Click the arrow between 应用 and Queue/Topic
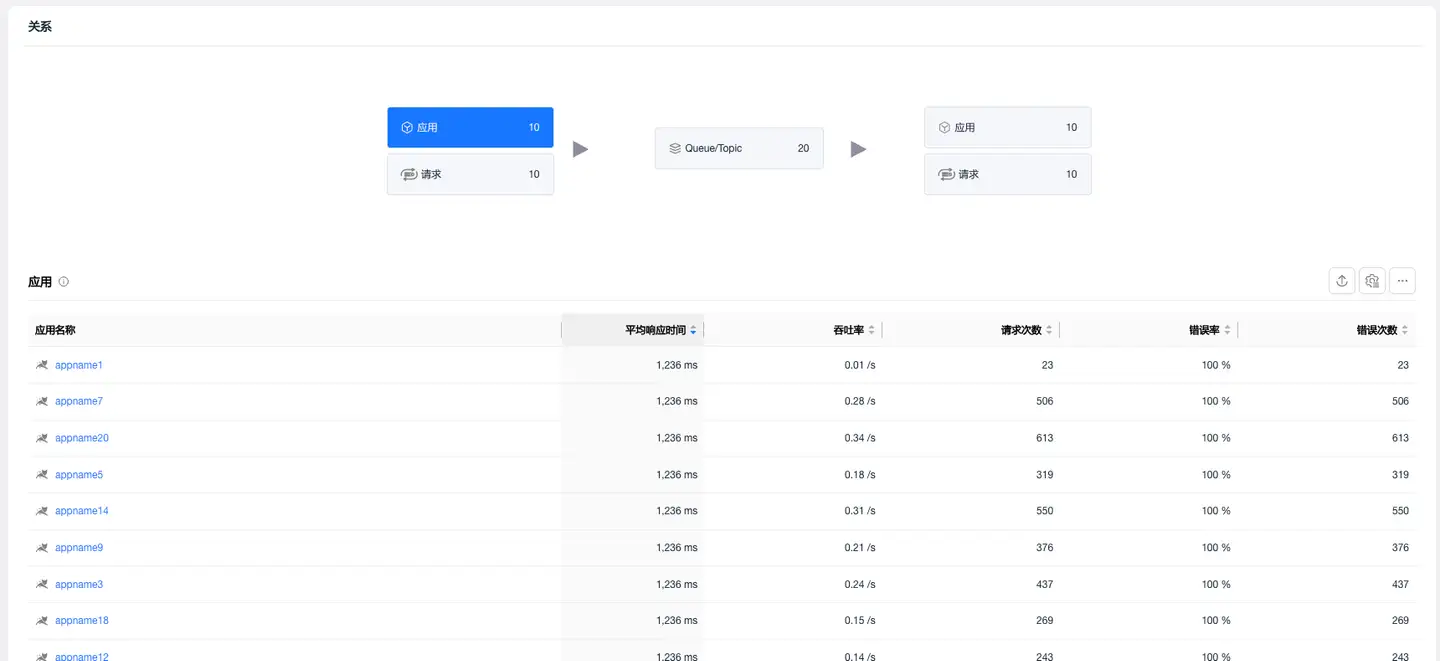 pyautogui.click(x=581, y=148)
